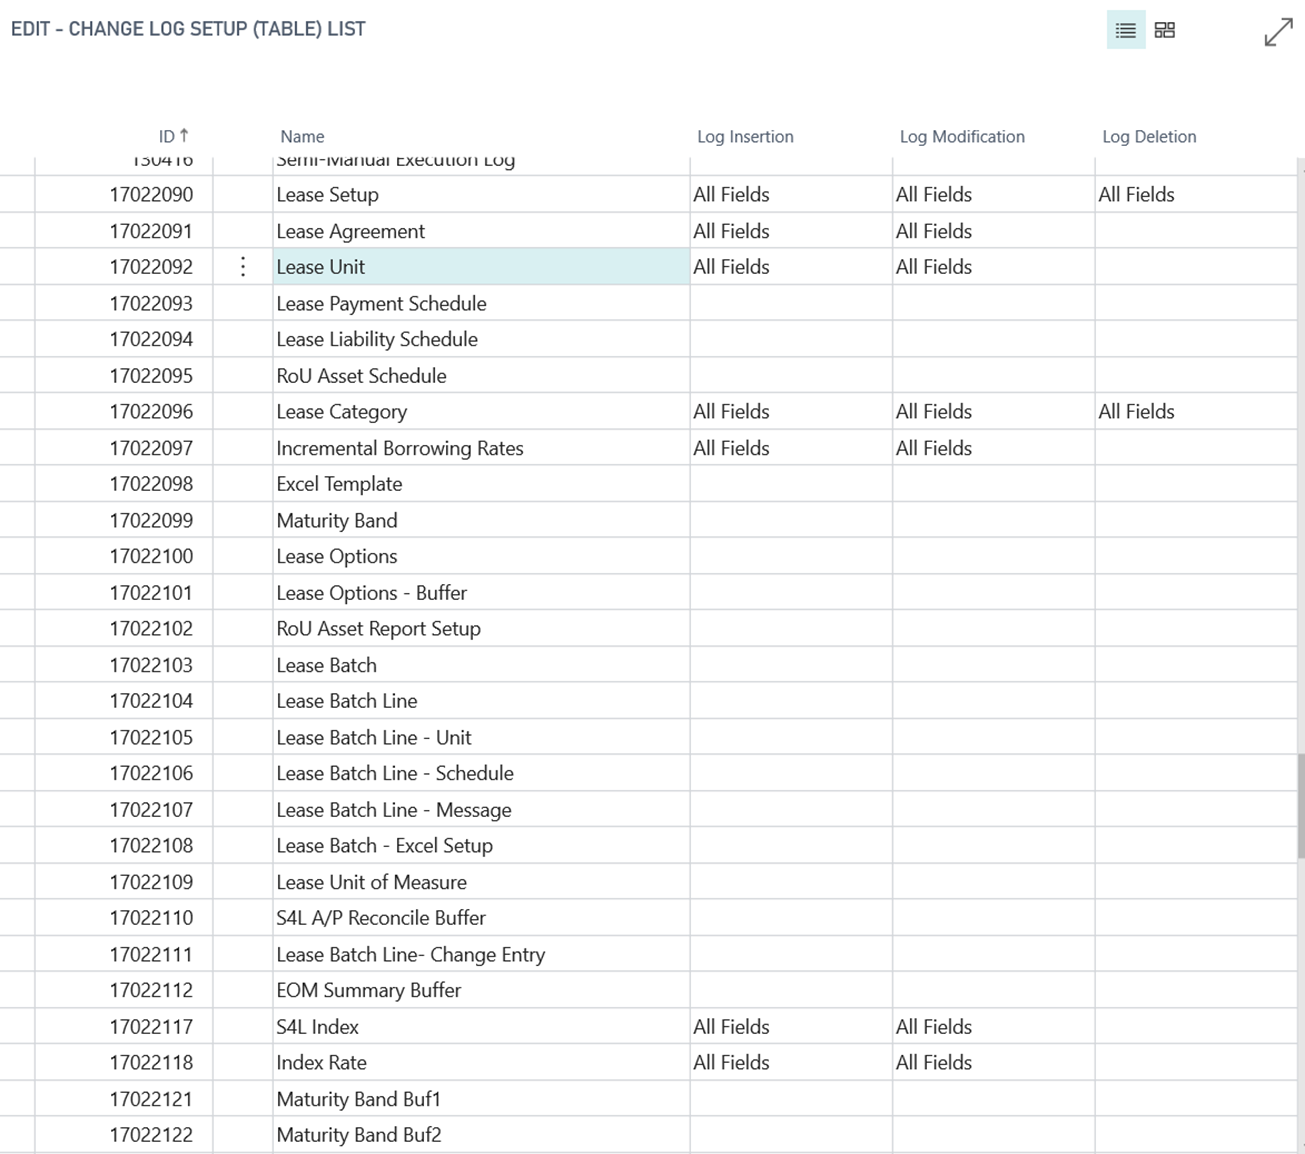Viewport: 1305px width, 1154px height.
Task: Click the empty Log Deletion cell for Lease Unit
Action: pyautogui.click(x=1196, y=267)
